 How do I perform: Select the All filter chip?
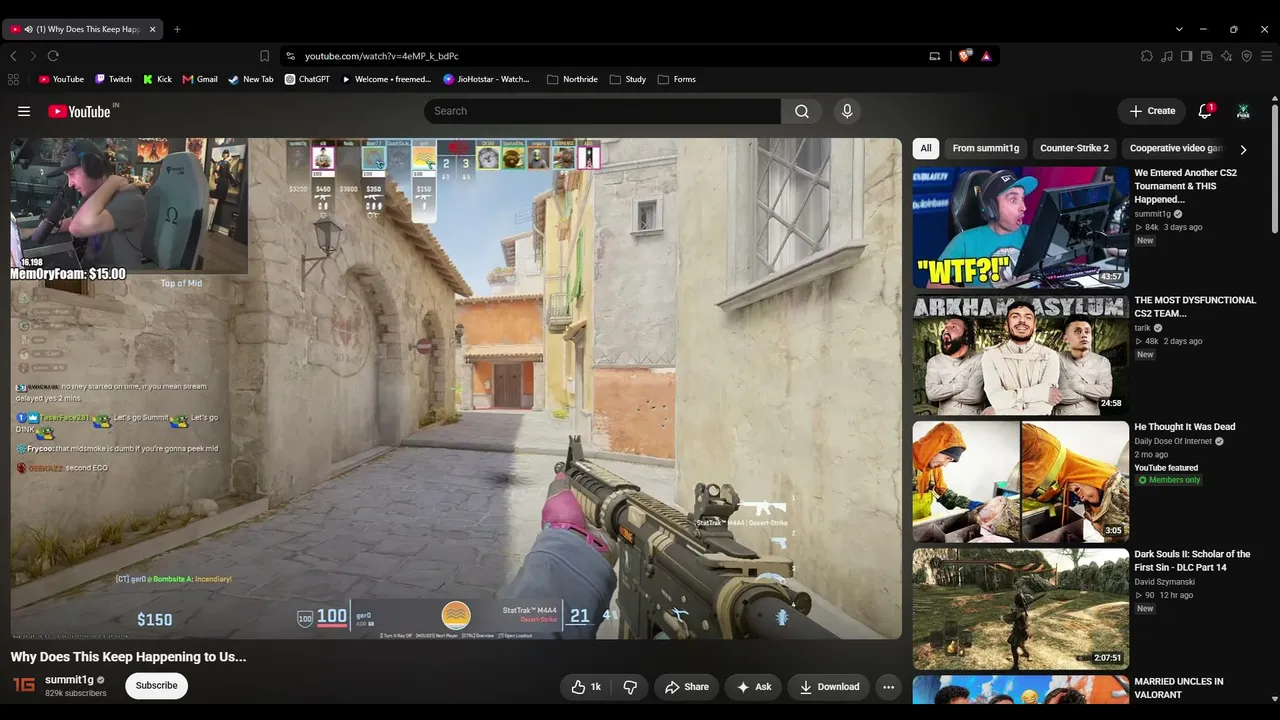click(926, 148)
